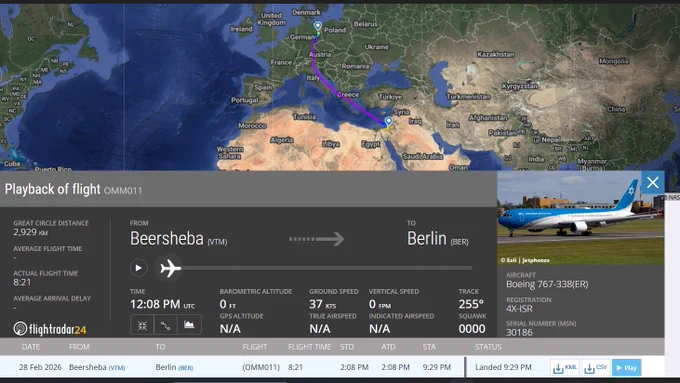This screenshot has width=680, height=383.
Task: Open the Berlin (BER) link in the flight row
Action: coord(174,367)
